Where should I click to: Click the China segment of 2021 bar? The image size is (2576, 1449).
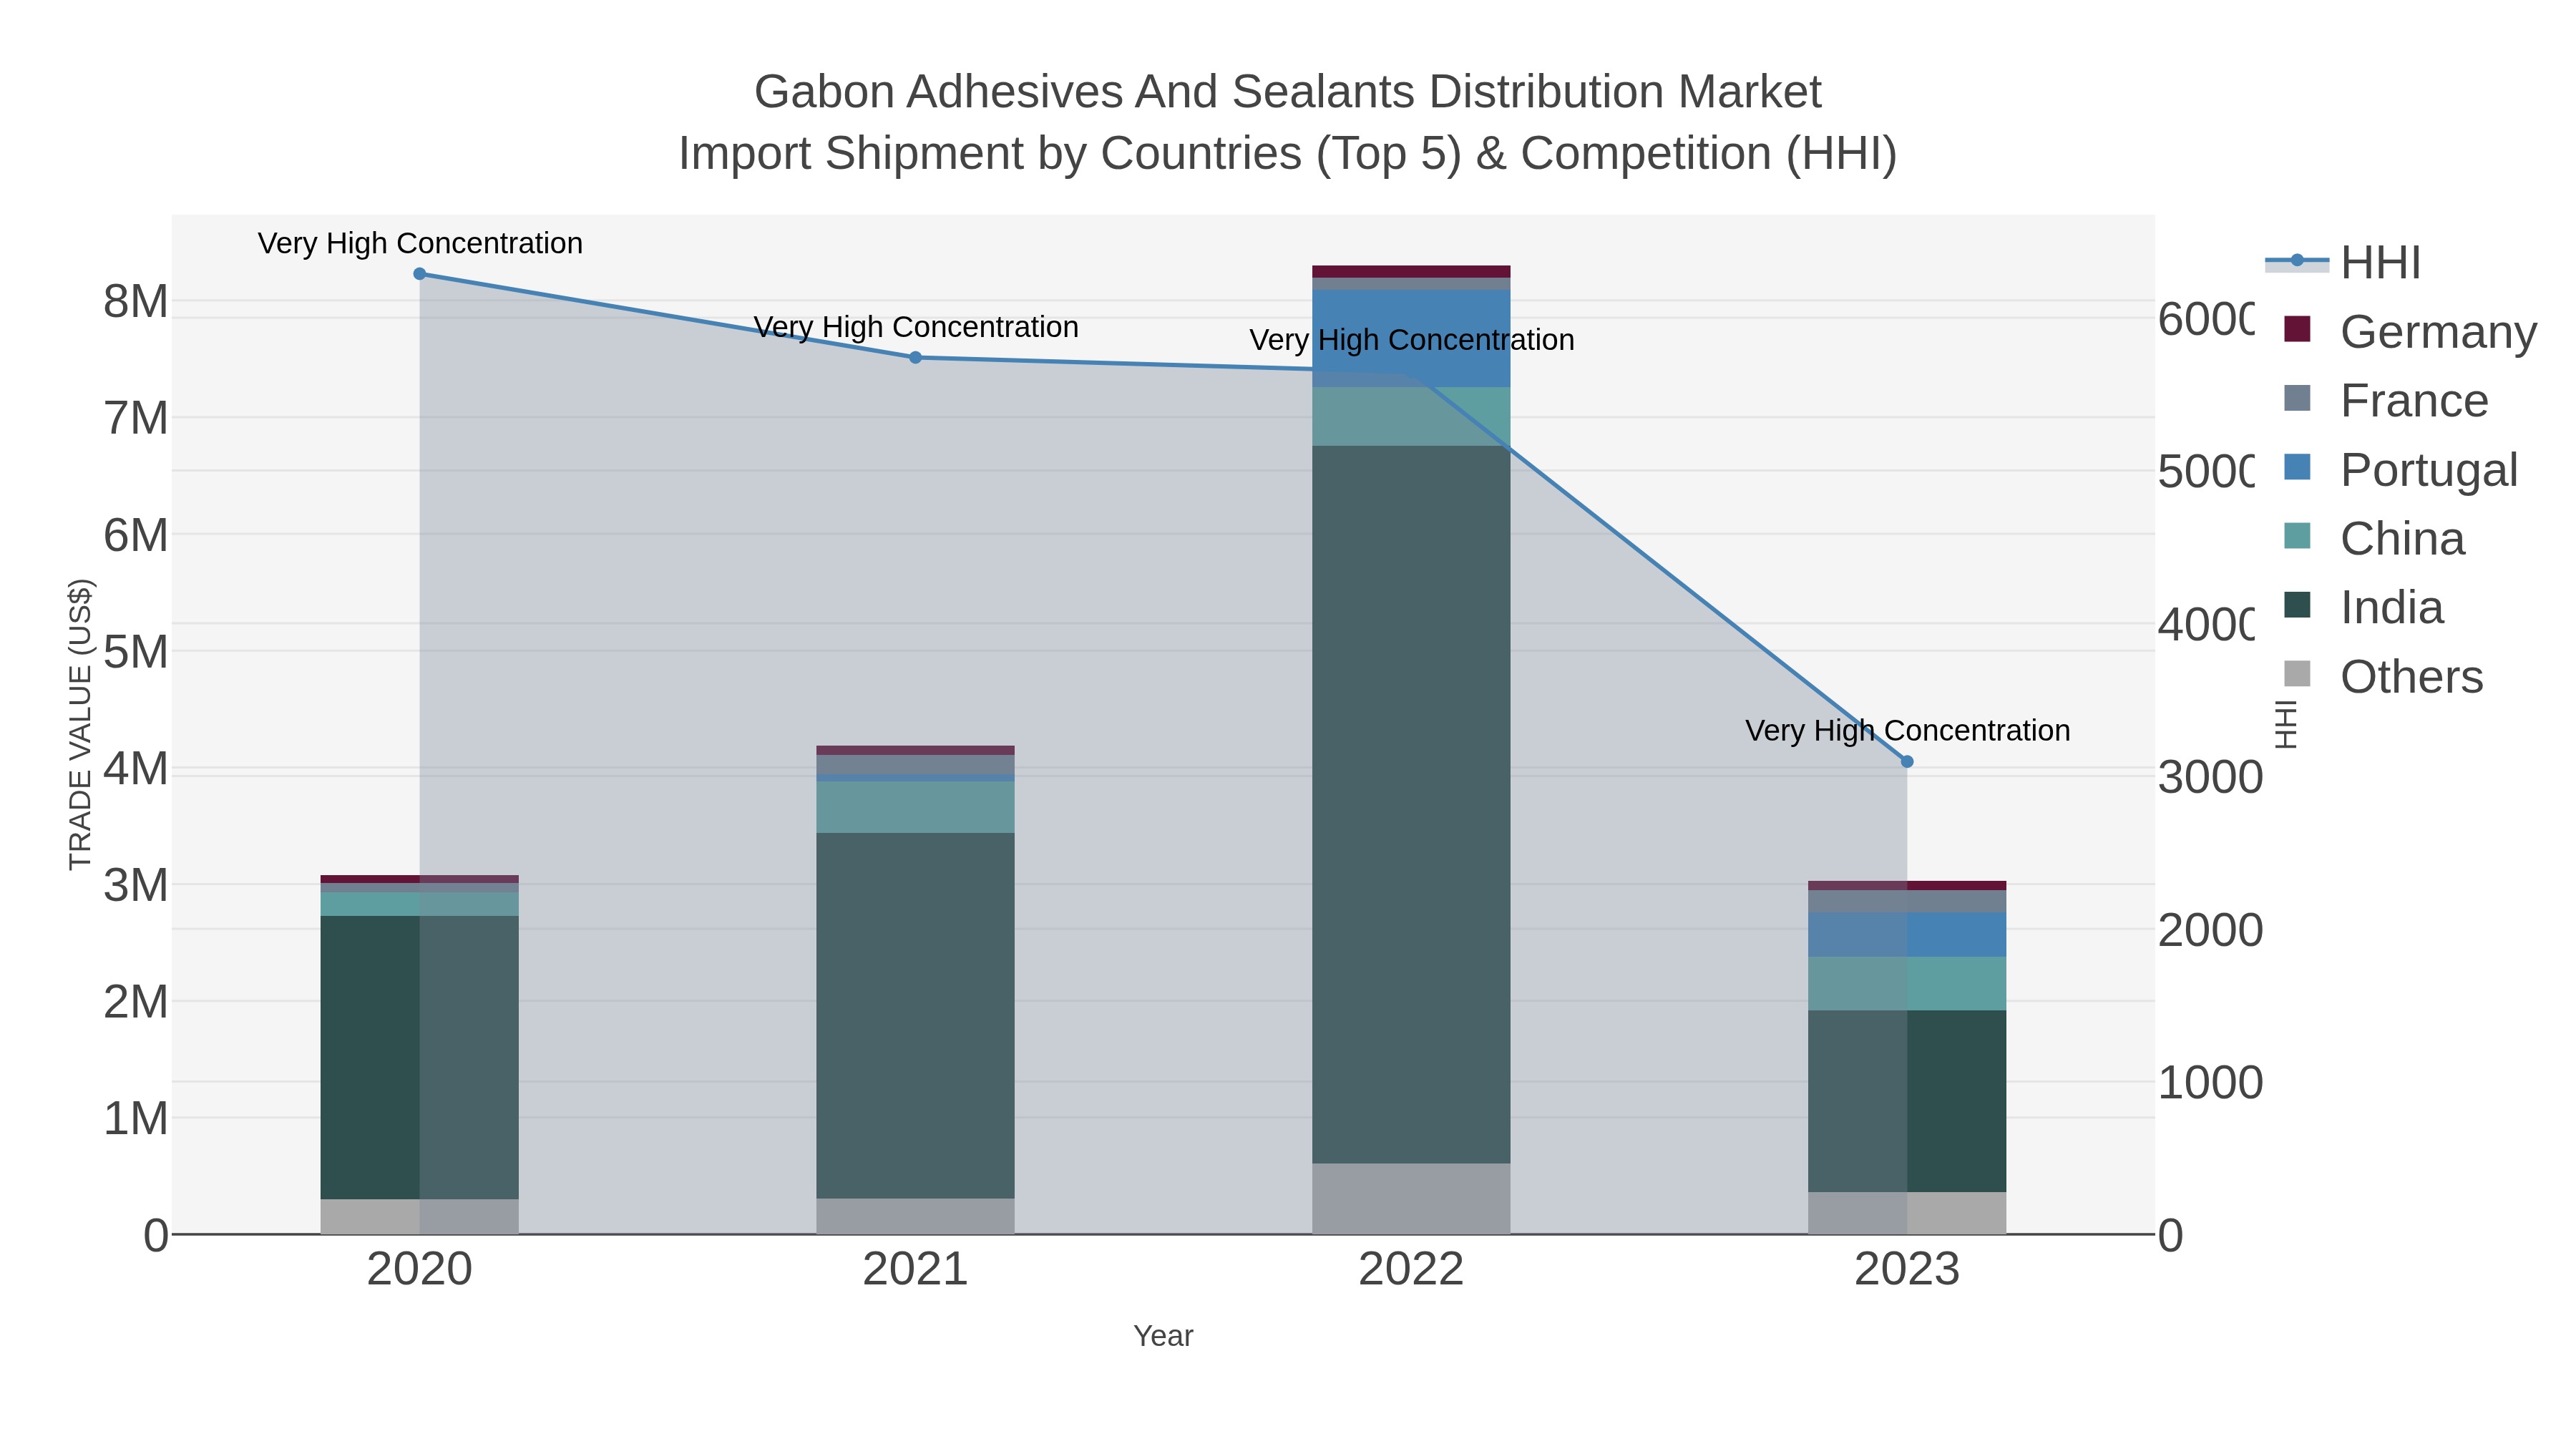tap(915, 807)
